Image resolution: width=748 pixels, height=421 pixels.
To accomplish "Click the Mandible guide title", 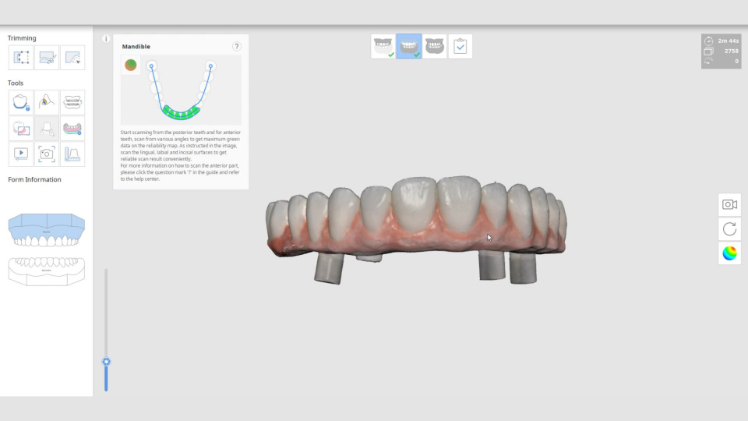I will point(136,46).
